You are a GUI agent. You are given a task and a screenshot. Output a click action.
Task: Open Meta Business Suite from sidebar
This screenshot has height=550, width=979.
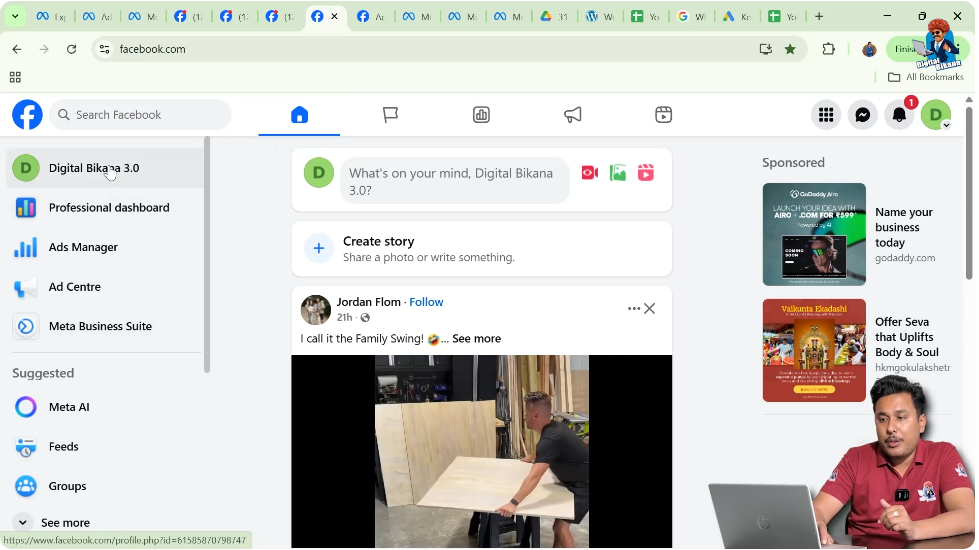105,327
